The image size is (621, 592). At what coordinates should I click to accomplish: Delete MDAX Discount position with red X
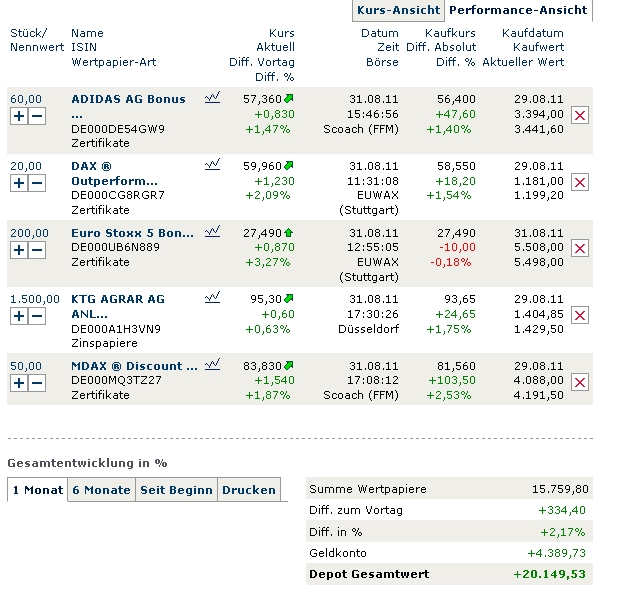click(x=581, y=382)
